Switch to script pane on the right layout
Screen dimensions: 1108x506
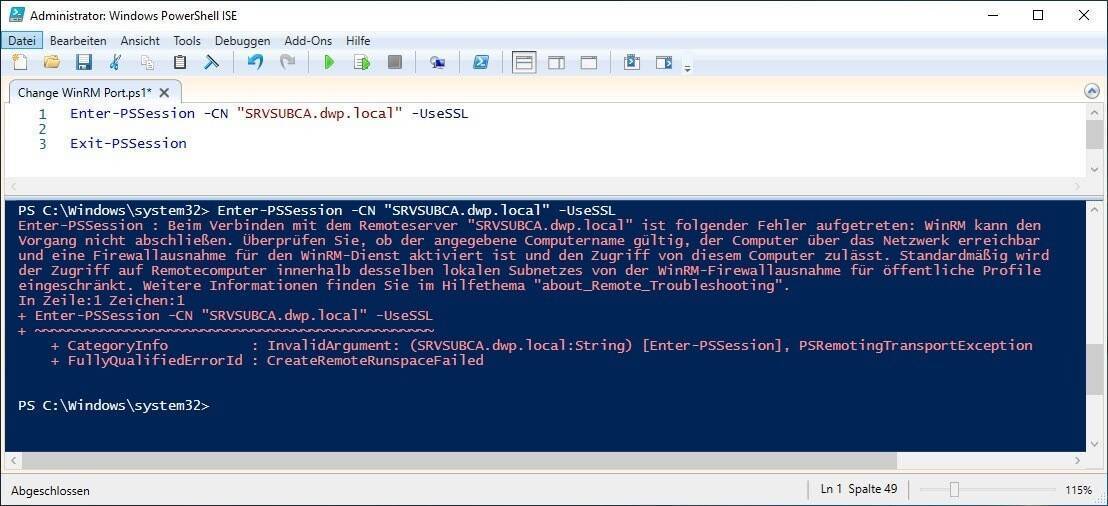pyautogui.click(x=556, y=62)
